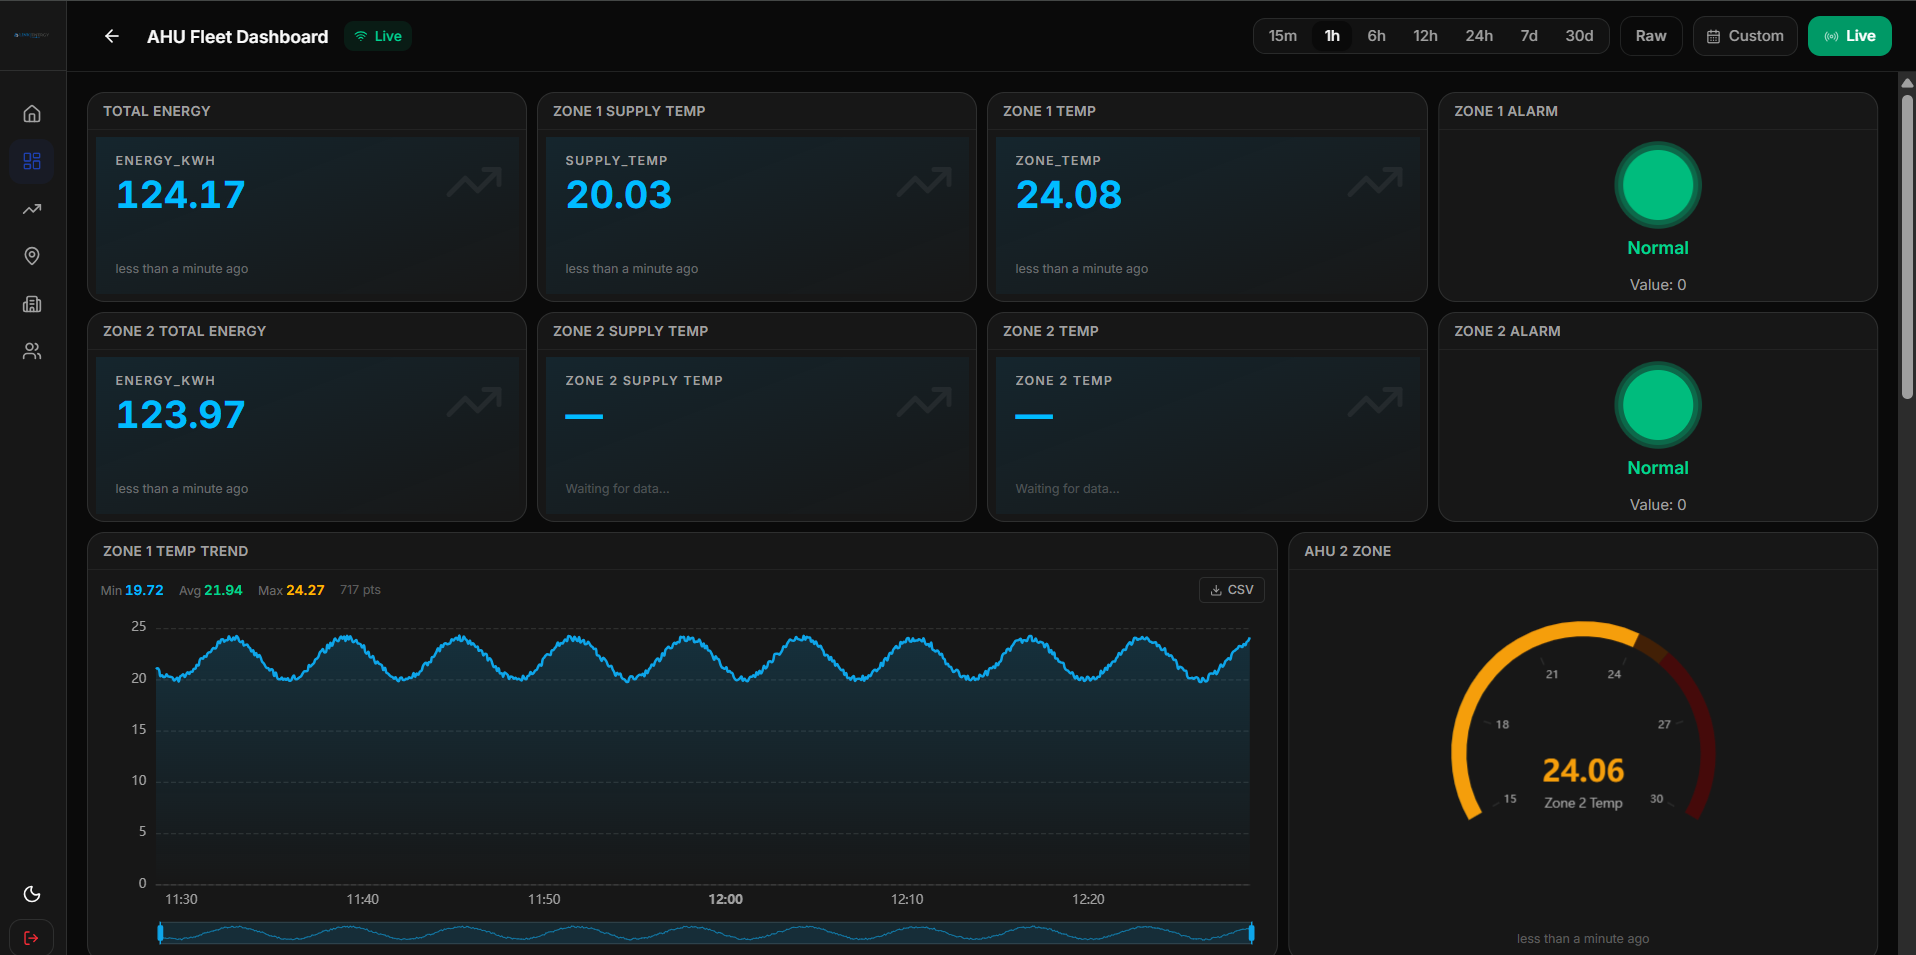This screenshot has height=955, width=1916.
Task: Click the 717 pts label
Action: click(360, 590)
